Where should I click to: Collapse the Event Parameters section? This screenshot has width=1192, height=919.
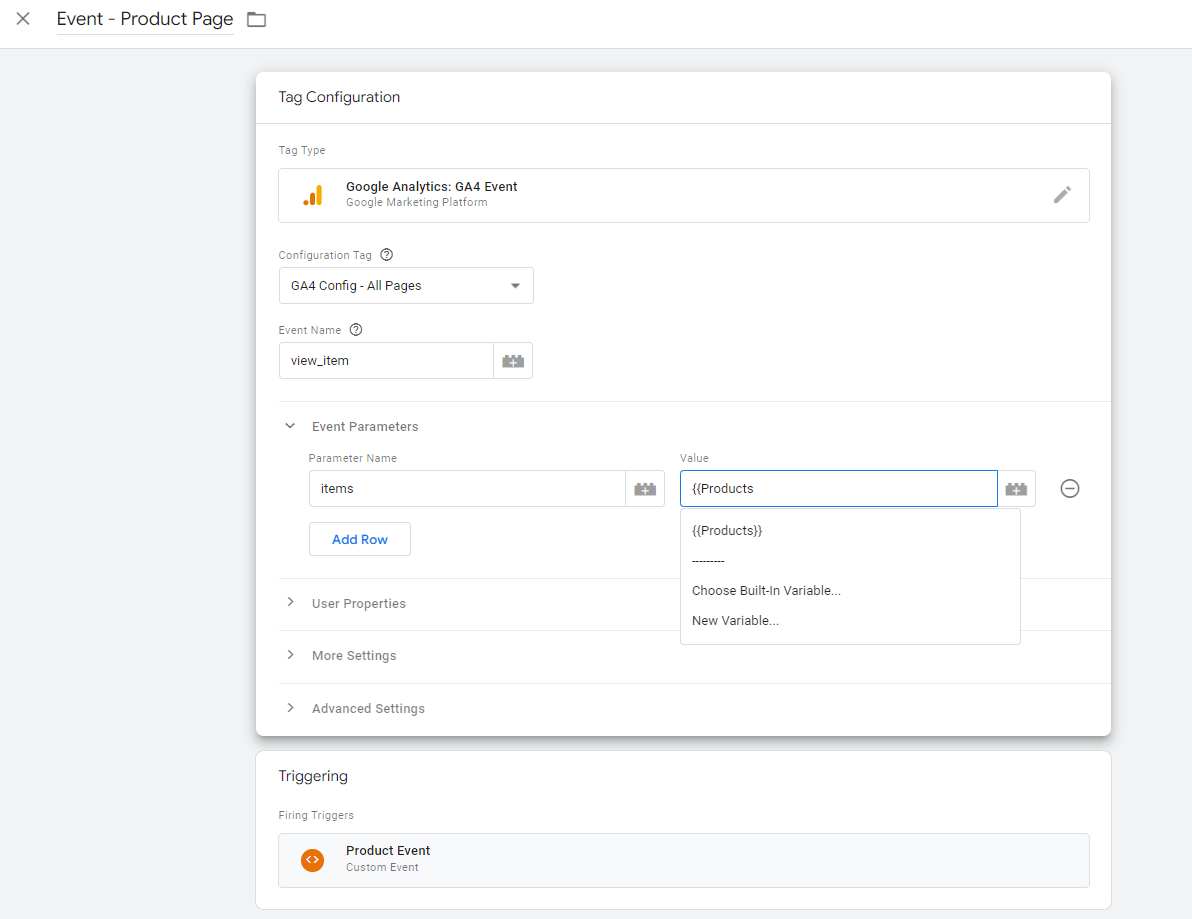(291, 426)
